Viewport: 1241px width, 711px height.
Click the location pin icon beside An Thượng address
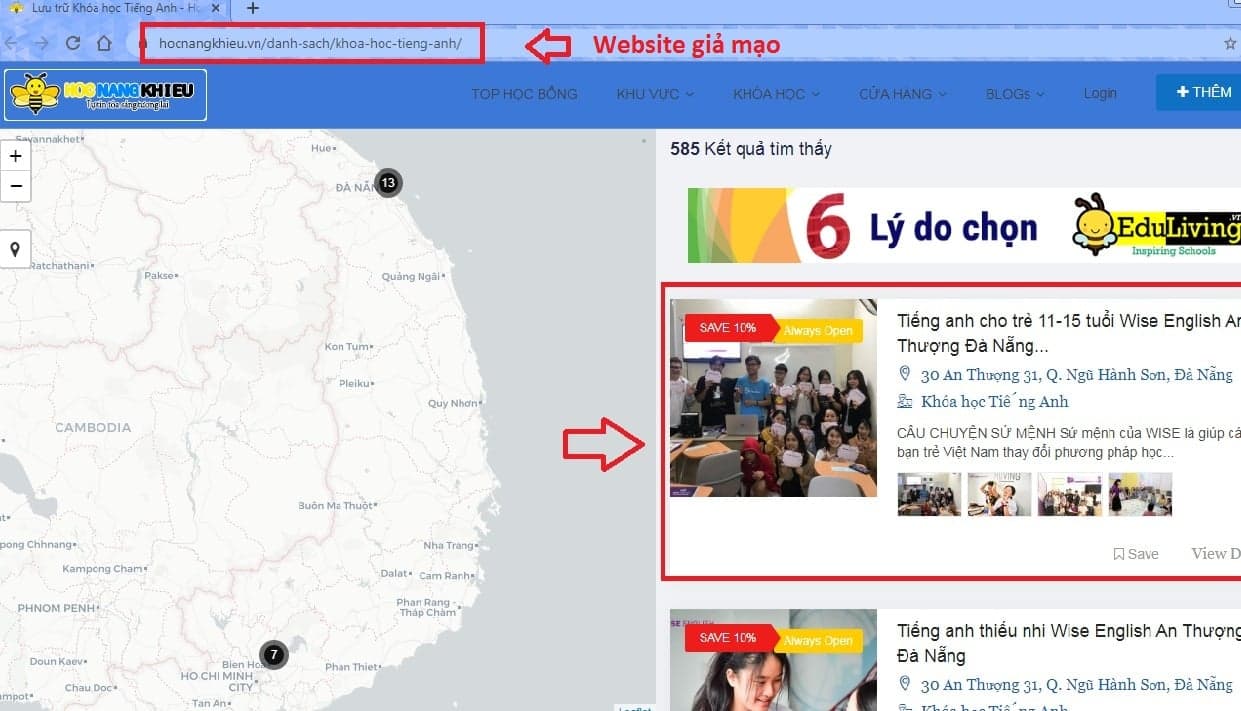point(905,374)
